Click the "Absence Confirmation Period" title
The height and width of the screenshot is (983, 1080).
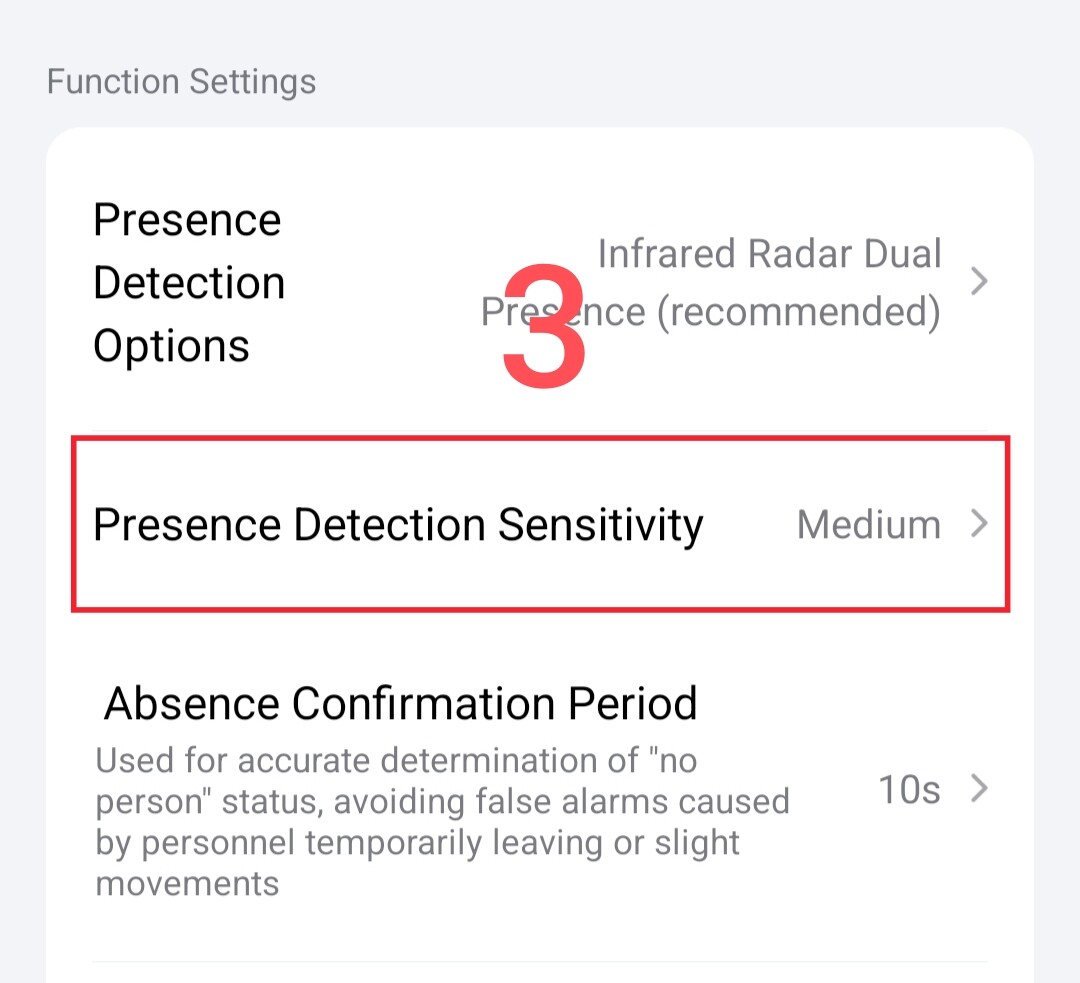[x=401, y=704]
